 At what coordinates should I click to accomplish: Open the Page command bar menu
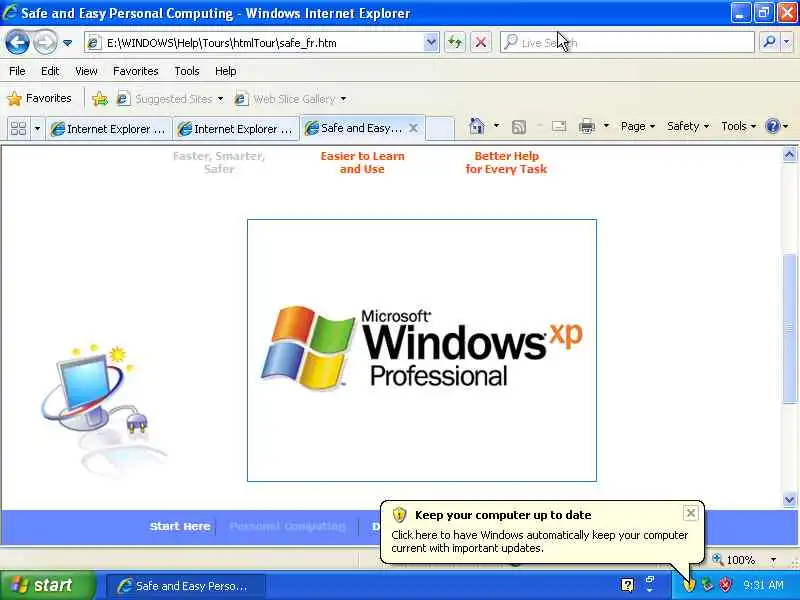pyautogui.click(x=638, y=126)
